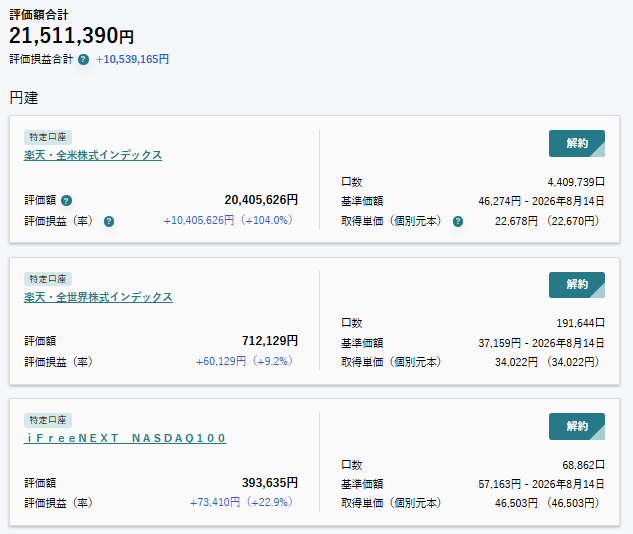This screenshot has height=534, width=633.
Task: Open help icon beside 評価損益合計
Action: pos(83,60)
